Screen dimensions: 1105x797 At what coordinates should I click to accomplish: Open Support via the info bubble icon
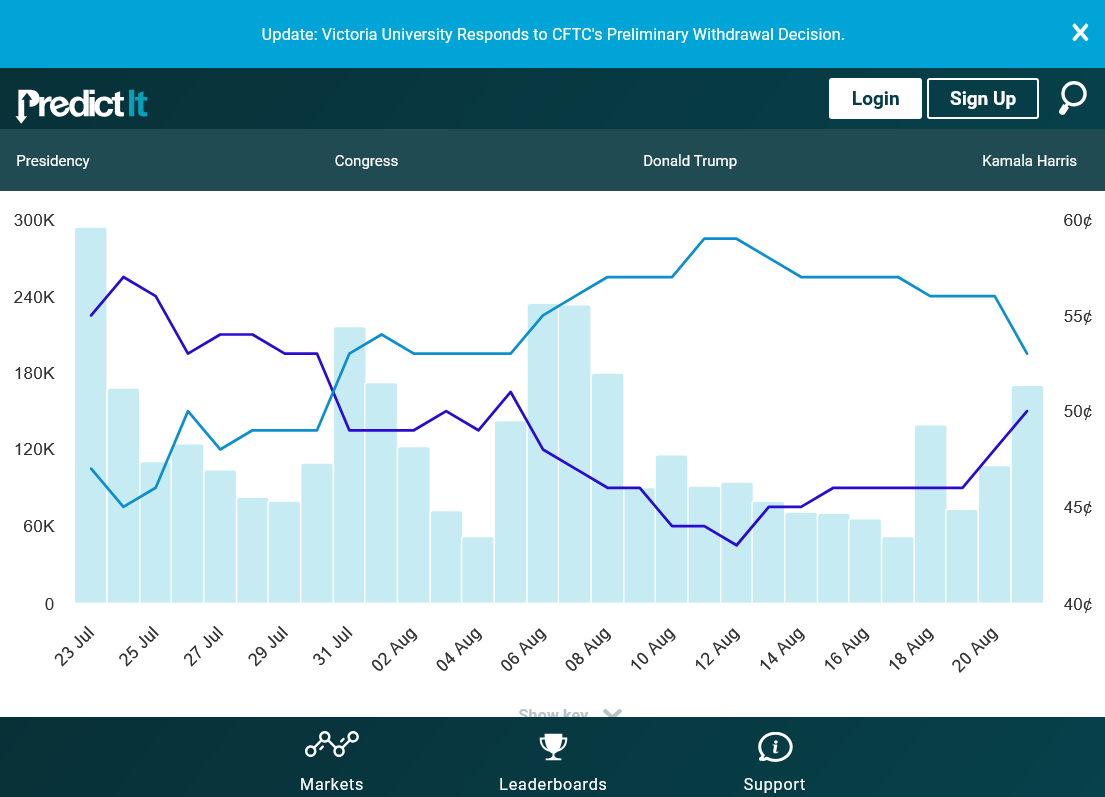[x=774, y=746]
